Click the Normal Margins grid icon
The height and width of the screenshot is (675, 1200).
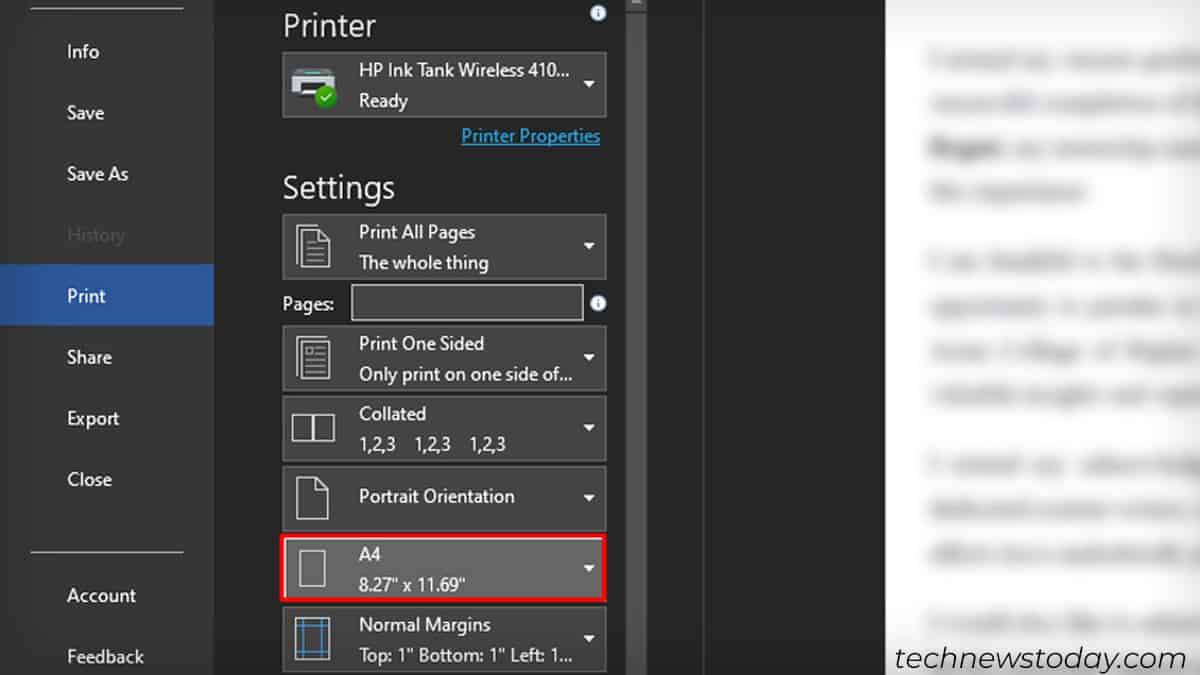[x=314, y=638]
